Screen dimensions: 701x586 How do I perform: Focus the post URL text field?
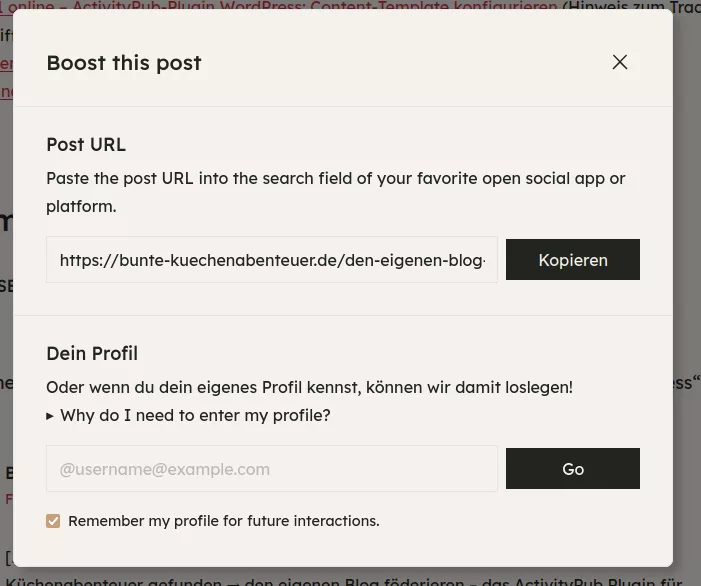(271, 260)
